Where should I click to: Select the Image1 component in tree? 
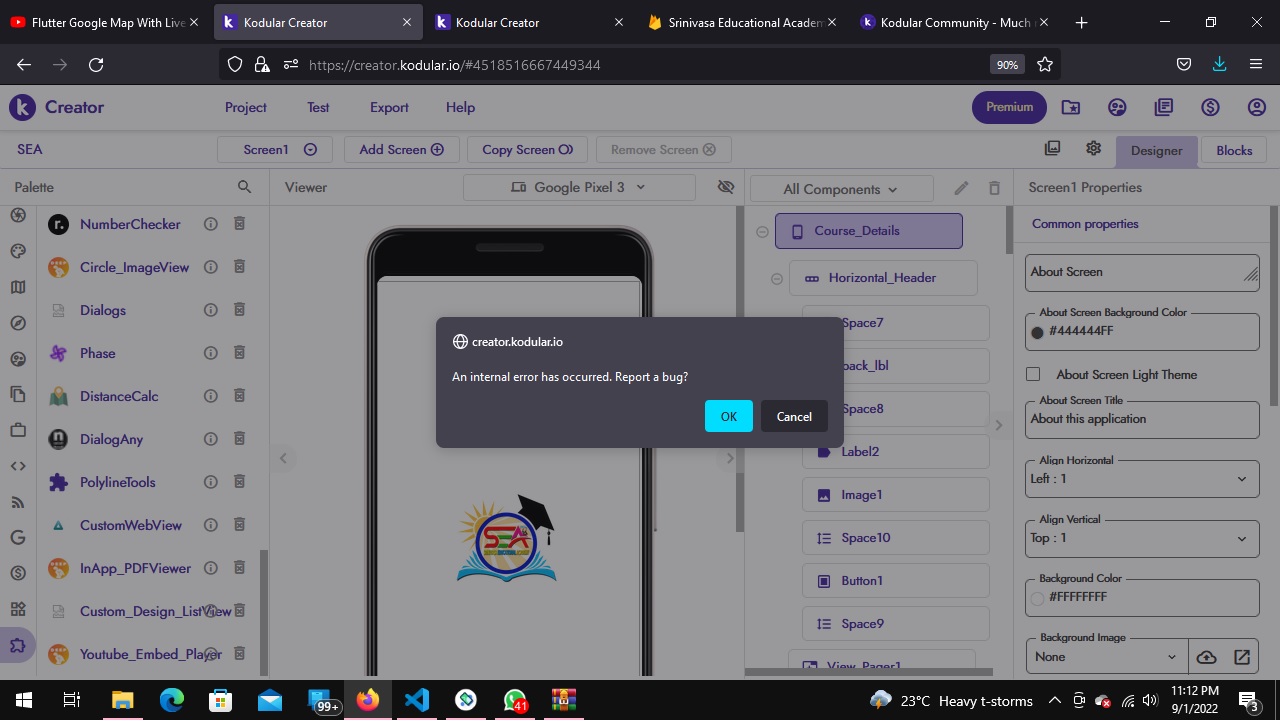[895, 495]
